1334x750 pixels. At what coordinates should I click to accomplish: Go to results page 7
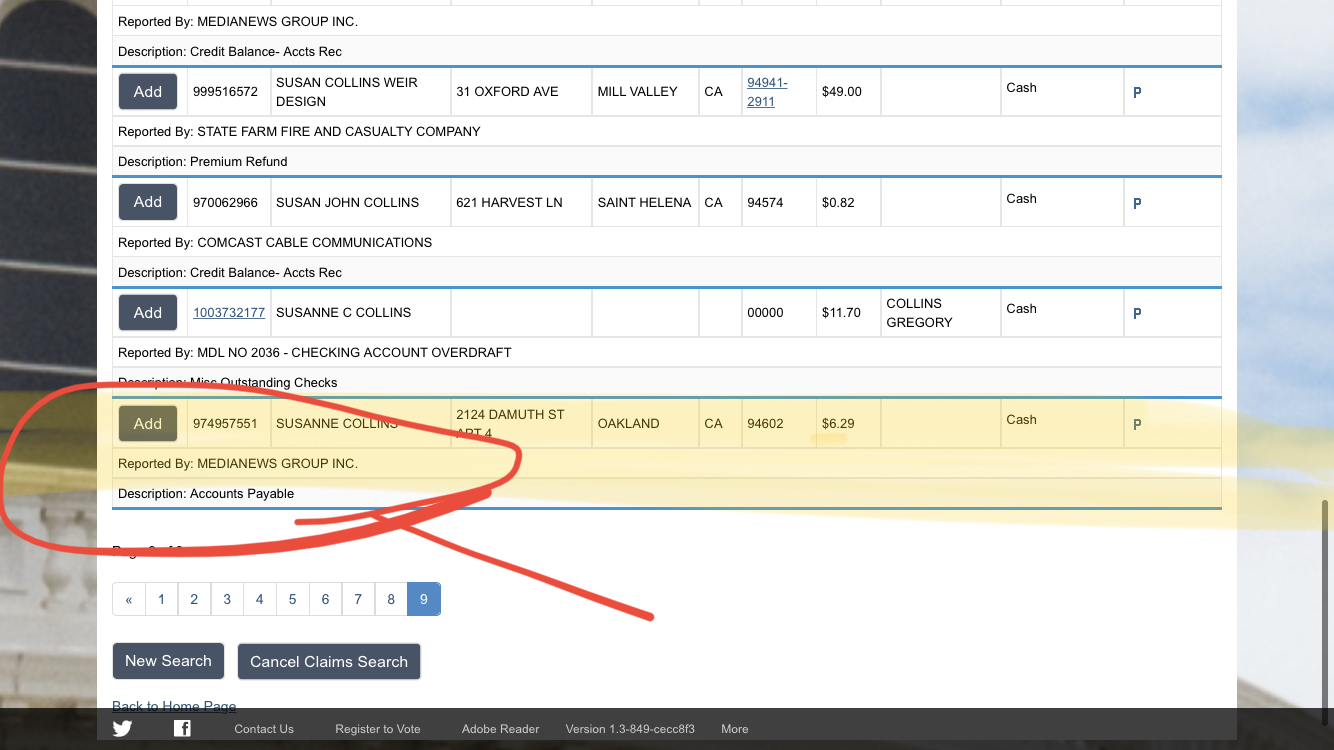pos(358,599)
